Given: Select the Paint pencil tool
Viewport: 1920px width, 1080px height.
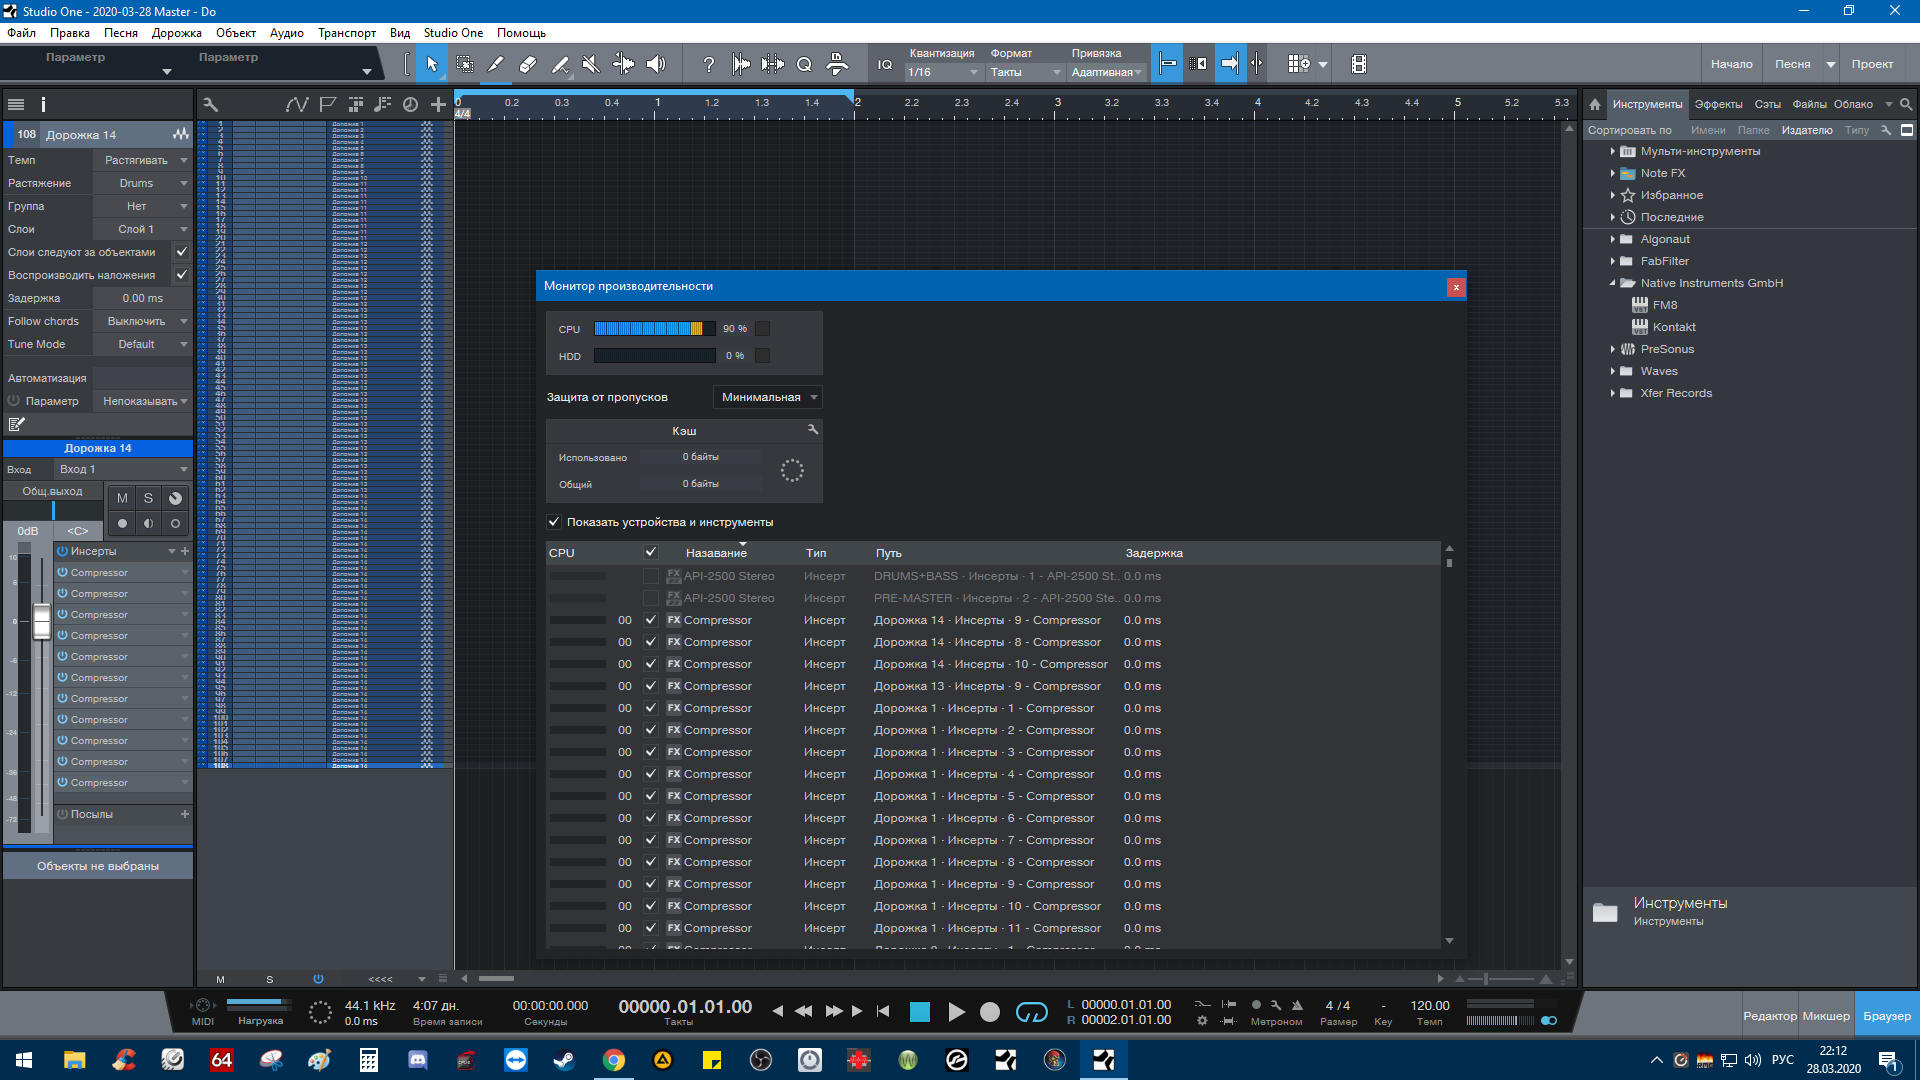Looking at the screenshot, I should 496,64.
